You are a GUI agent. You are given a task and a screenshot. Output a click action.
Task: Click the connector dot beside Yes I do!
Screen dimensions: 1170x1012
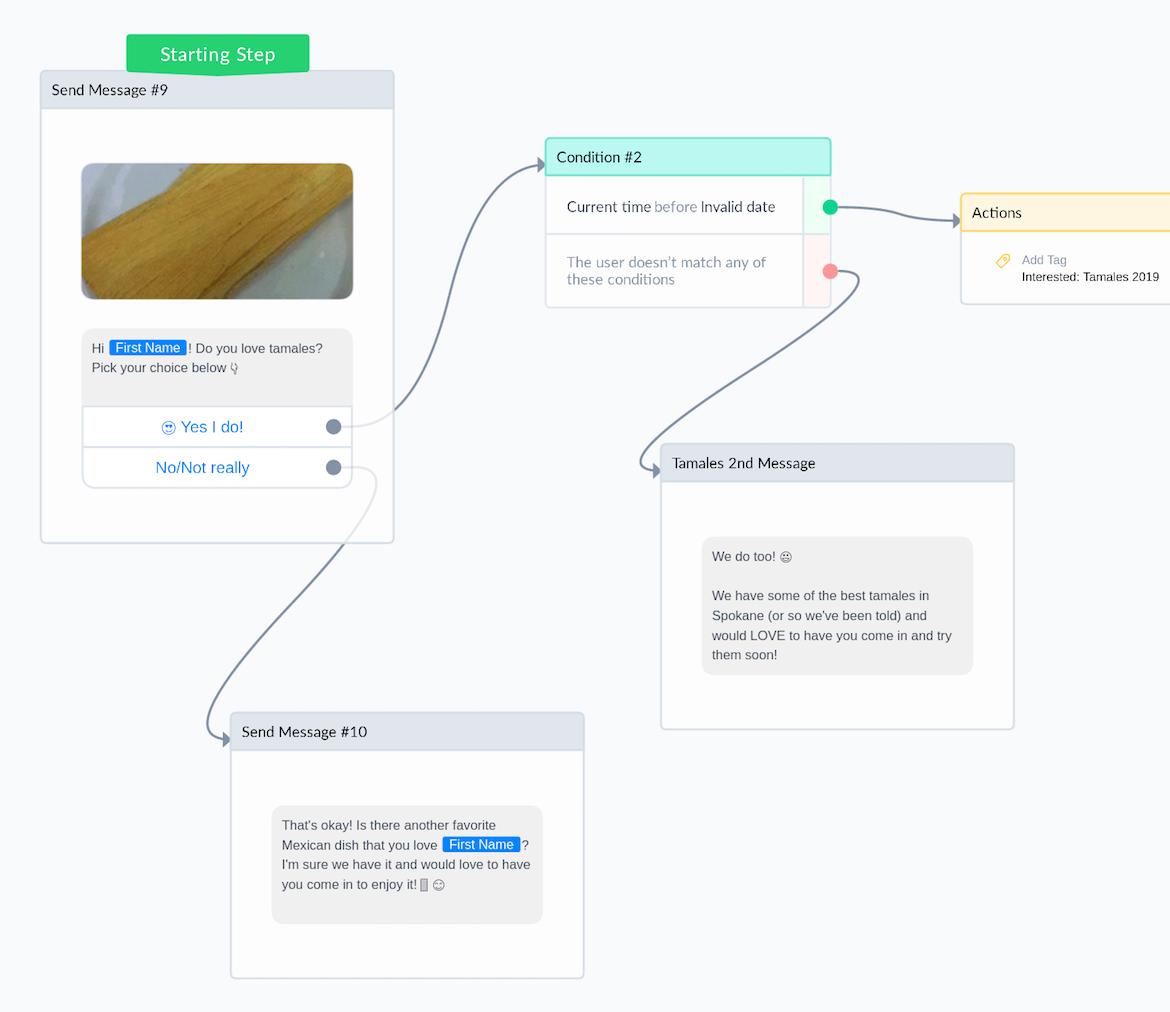[334, 427]
